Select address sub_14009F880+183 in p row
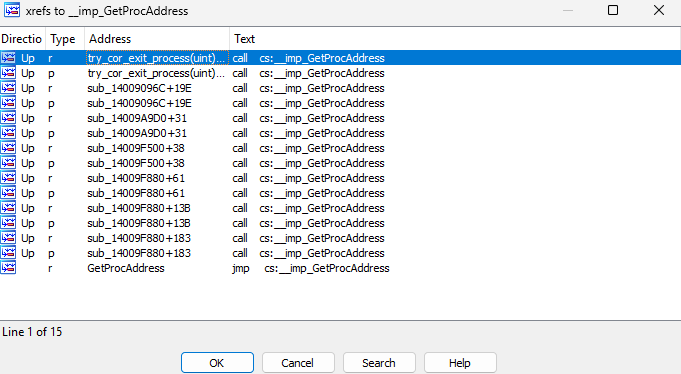 [139, 253]
